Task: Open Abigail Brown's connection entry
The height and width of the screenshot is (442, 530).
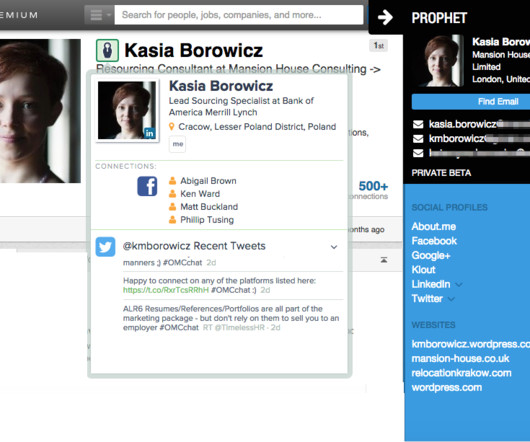Action: pos(208,181)
